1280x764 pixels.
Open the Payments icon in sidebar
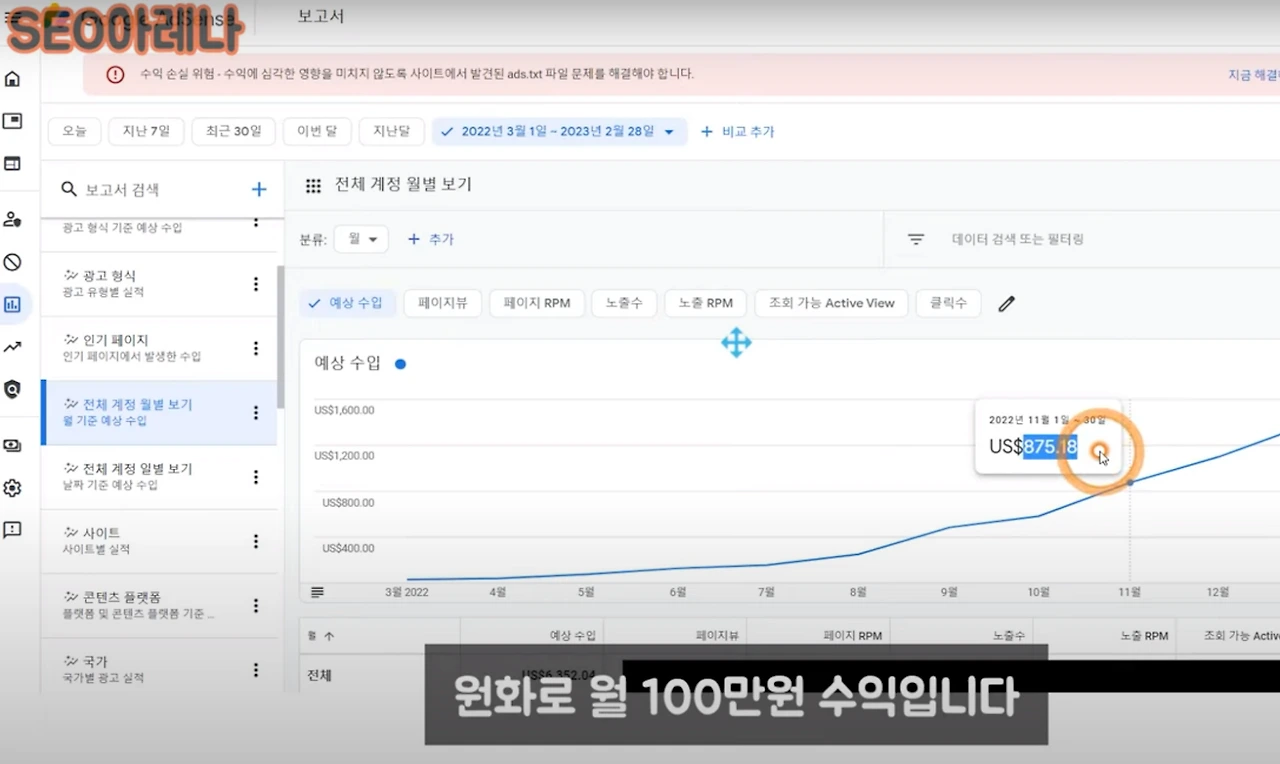click(13, 446)
